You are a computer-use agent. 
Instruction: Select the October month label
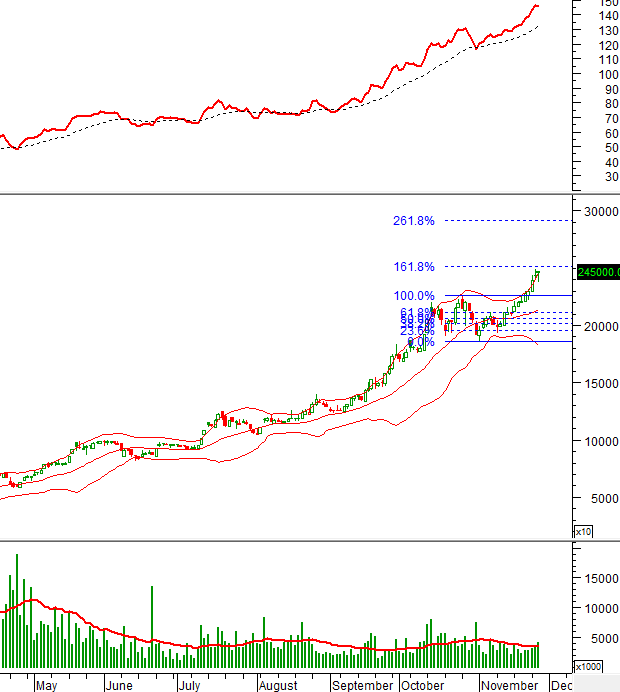tap(422, 686)
